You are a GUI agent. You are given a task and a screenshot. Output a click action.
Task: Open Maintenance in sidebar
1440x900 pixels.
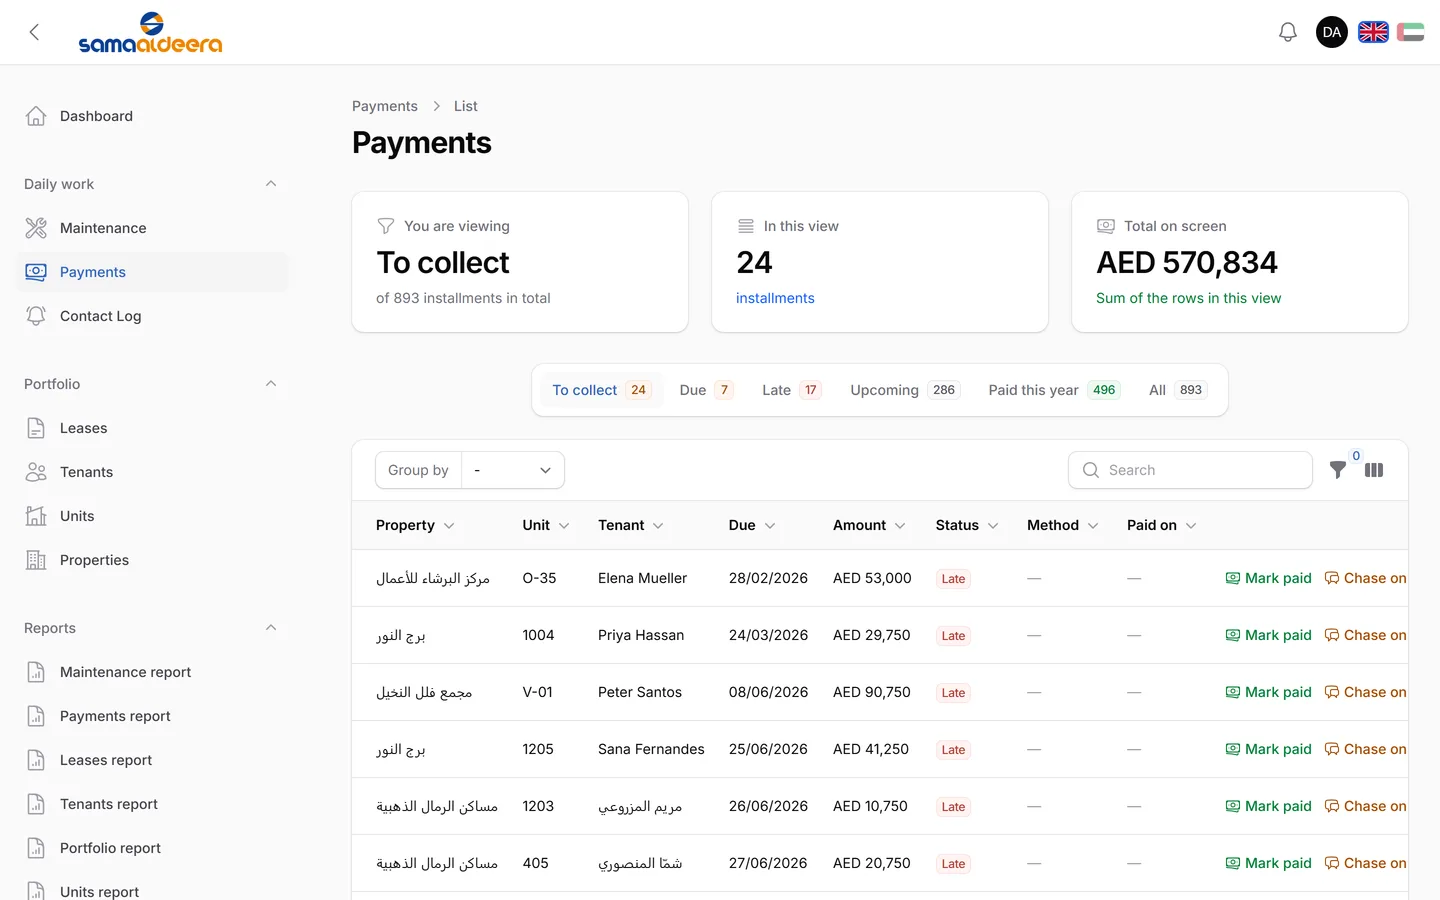(x=152, y=228)
